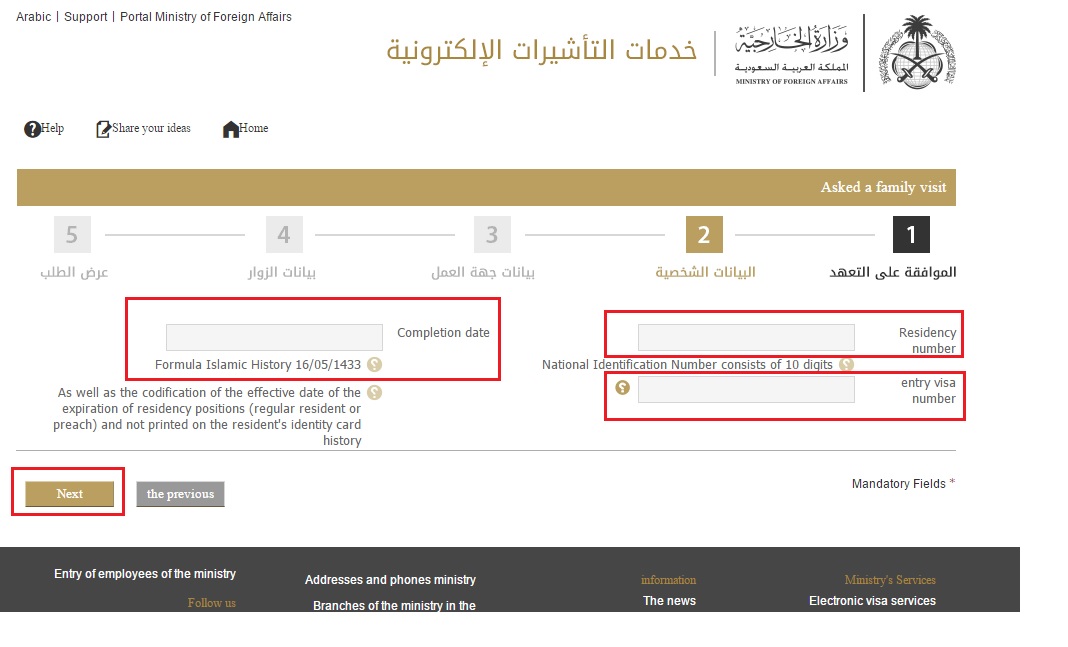Go to step 3 in the wizard

[492, 235]
